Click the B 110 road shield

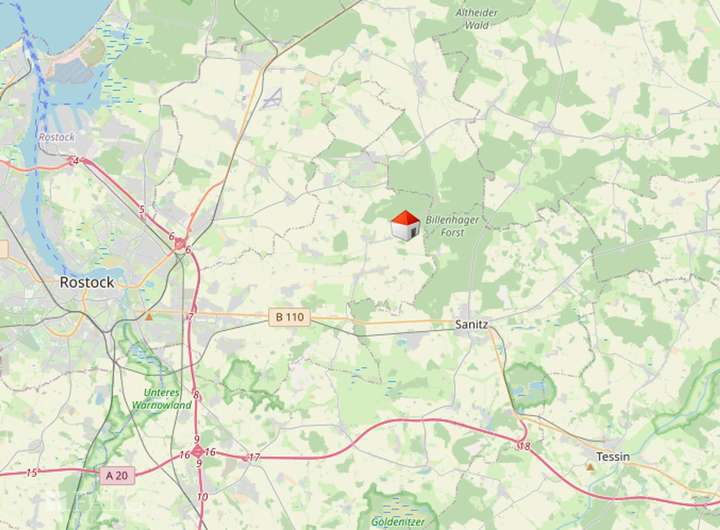(290, 317)
